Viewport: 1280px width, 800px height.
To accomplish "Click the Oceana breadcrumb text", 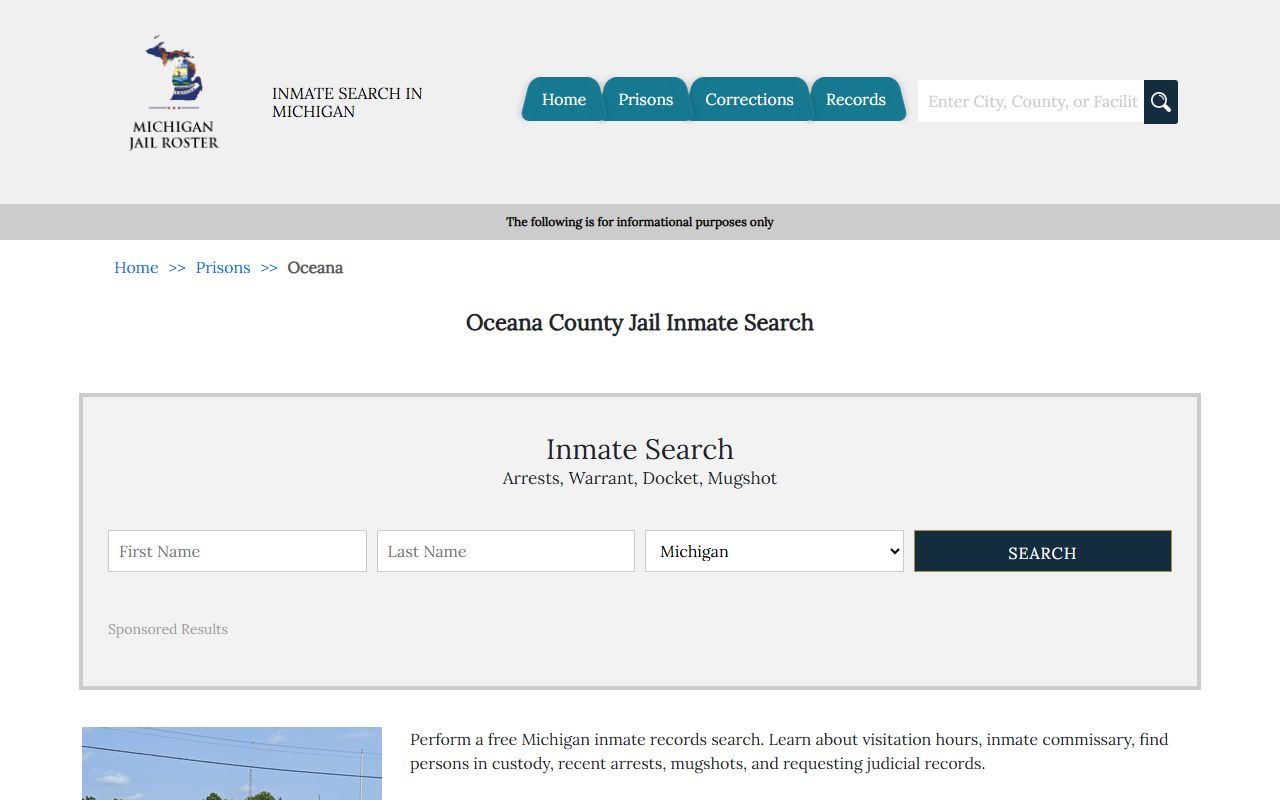I will coord(315,268).
